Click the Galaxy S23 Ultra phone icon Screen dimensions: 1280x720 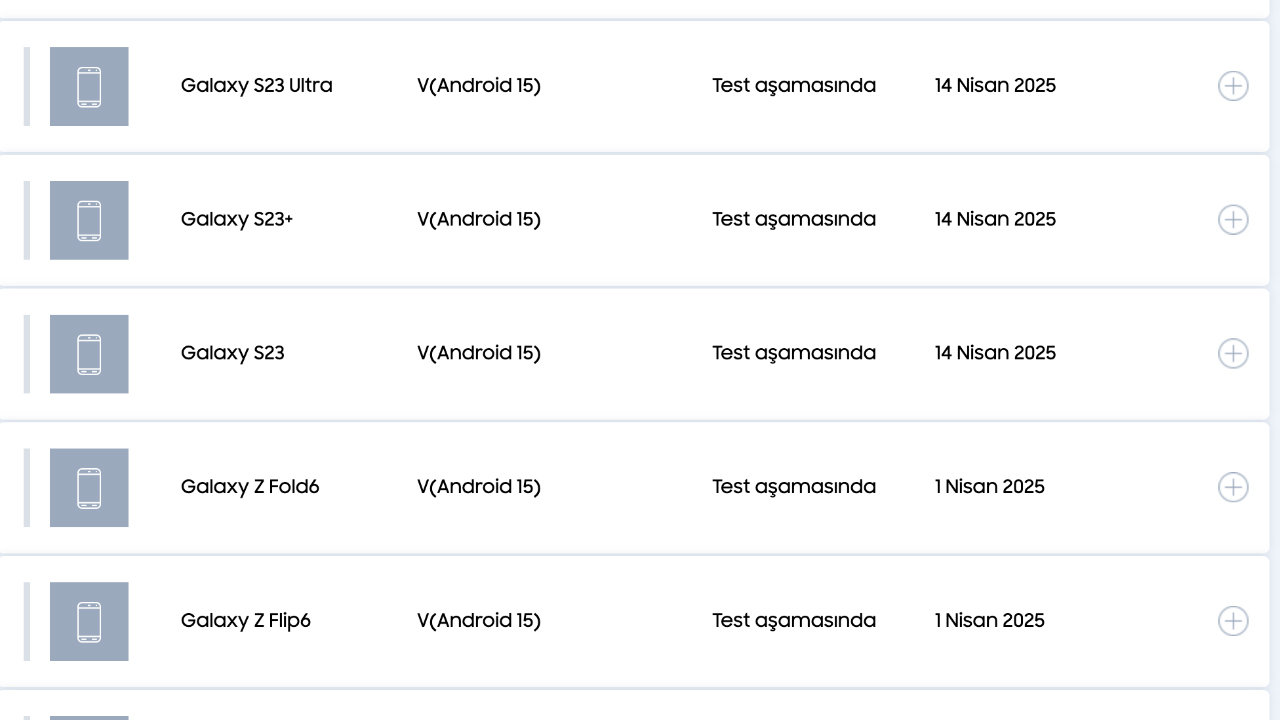(x=89, y=86)
